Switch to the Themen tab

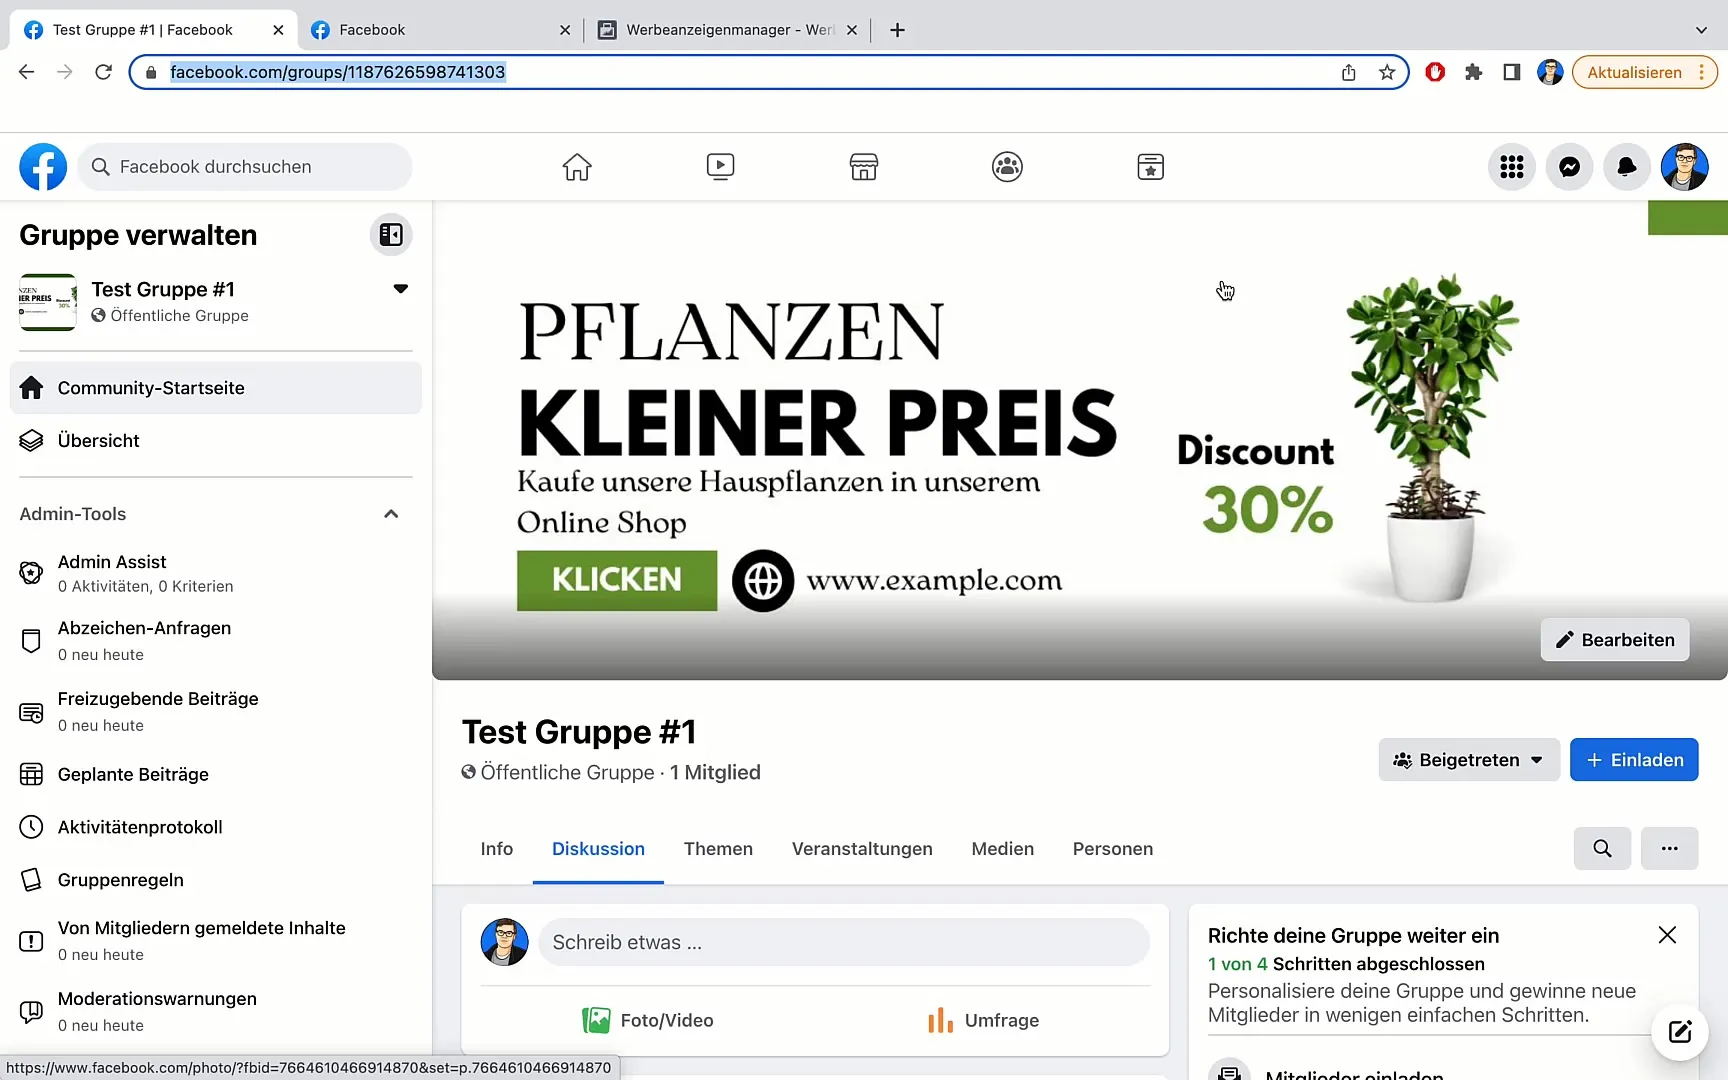(x=718, y=849)
